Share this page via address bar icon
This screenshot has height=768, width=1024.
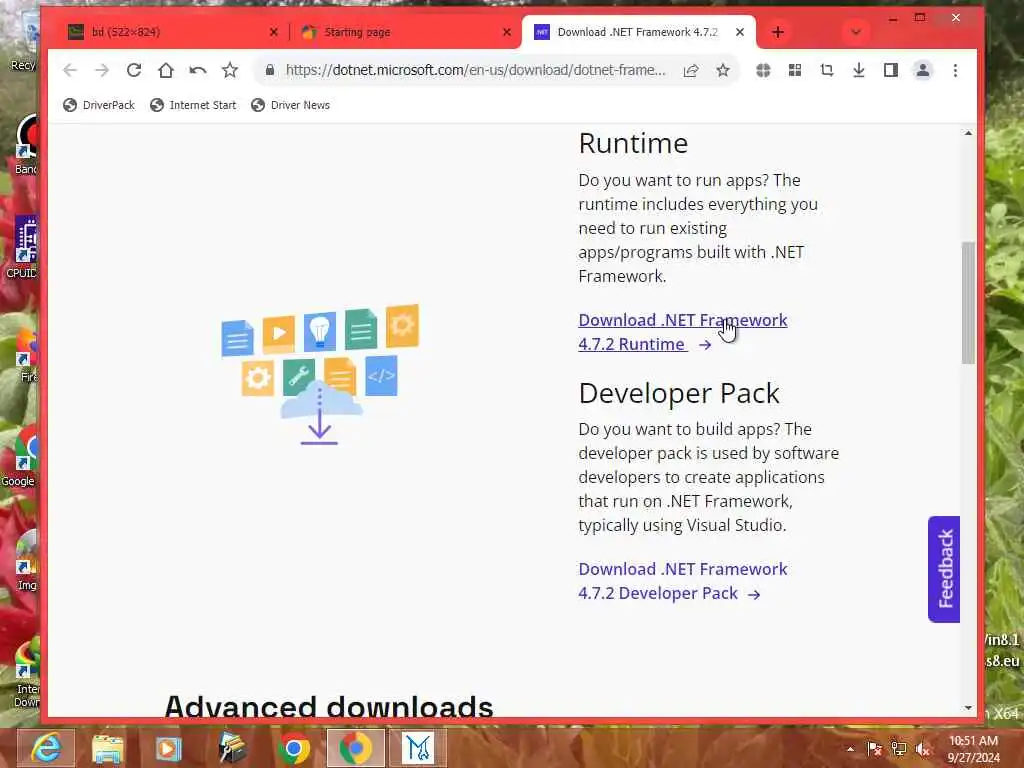(691, 70)
